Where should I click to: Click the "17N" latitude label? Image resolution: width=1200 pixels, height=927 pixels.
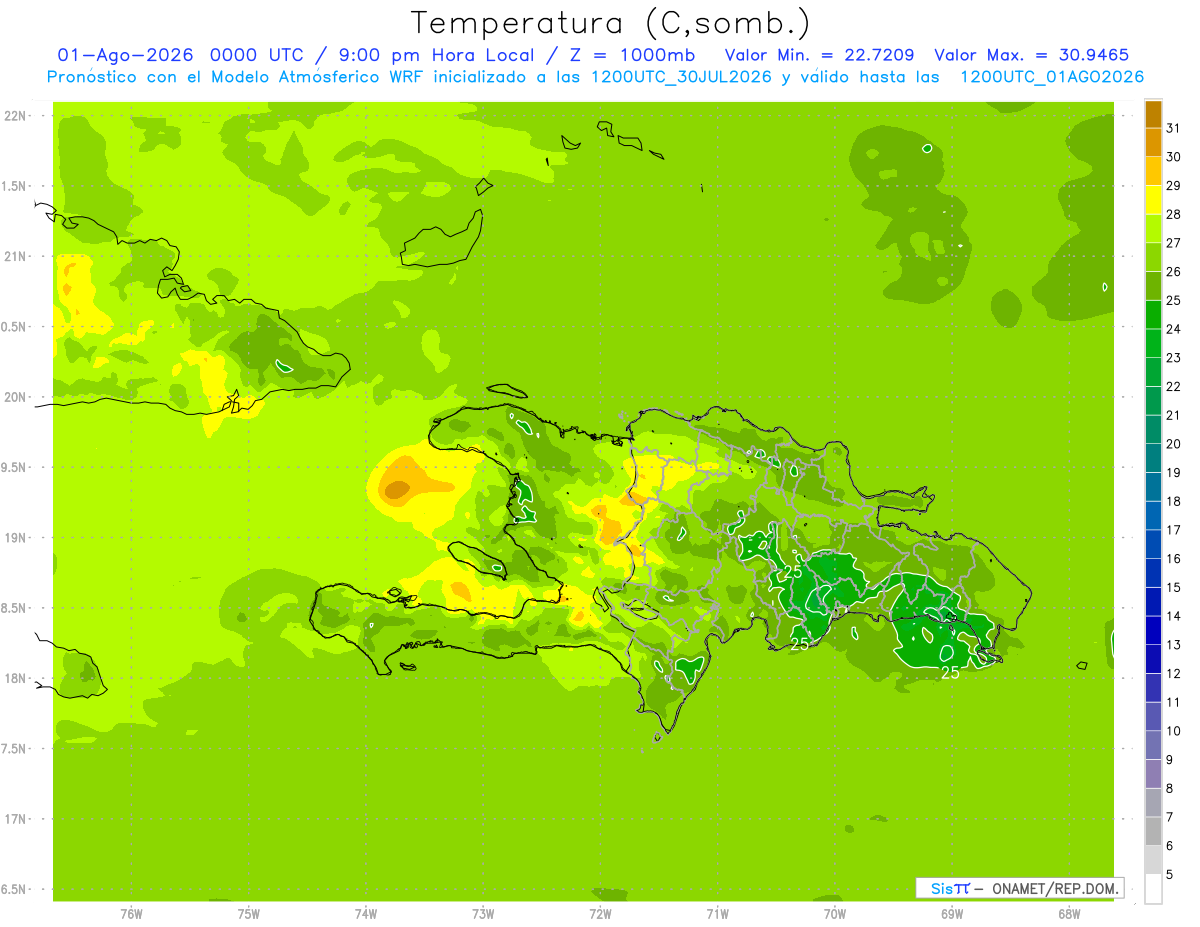coord(14,820)
